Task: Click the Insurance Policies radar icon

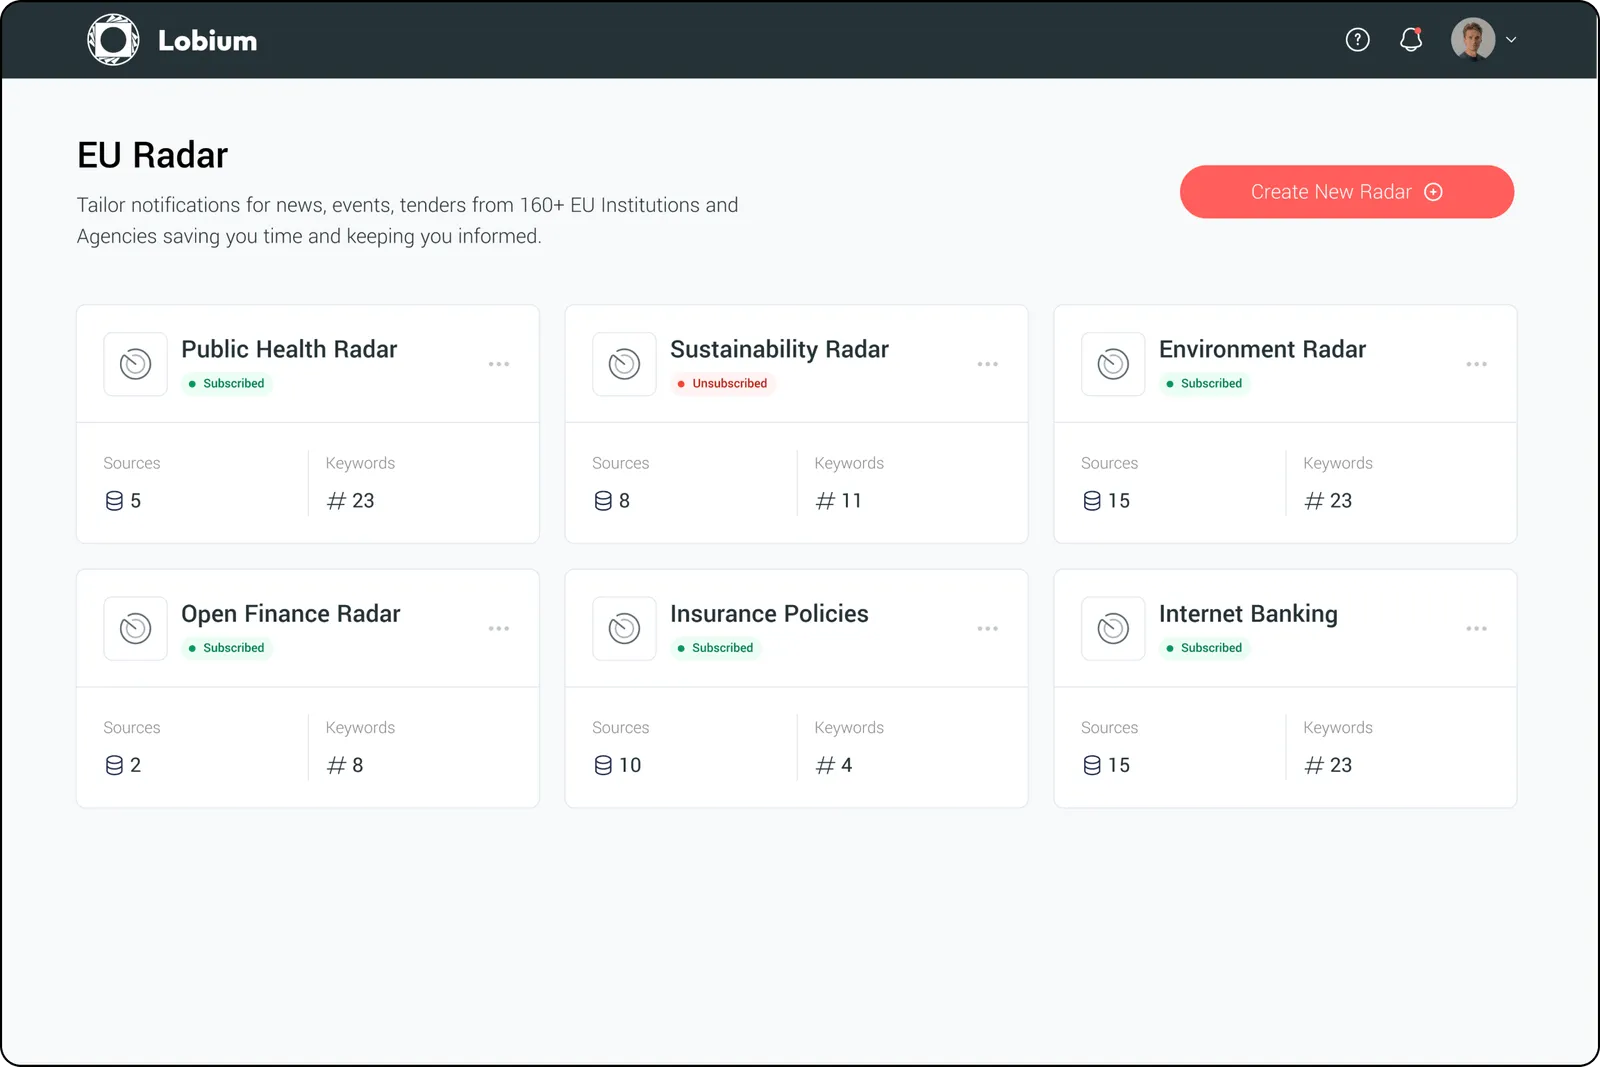Action: [x=624, y=629]
